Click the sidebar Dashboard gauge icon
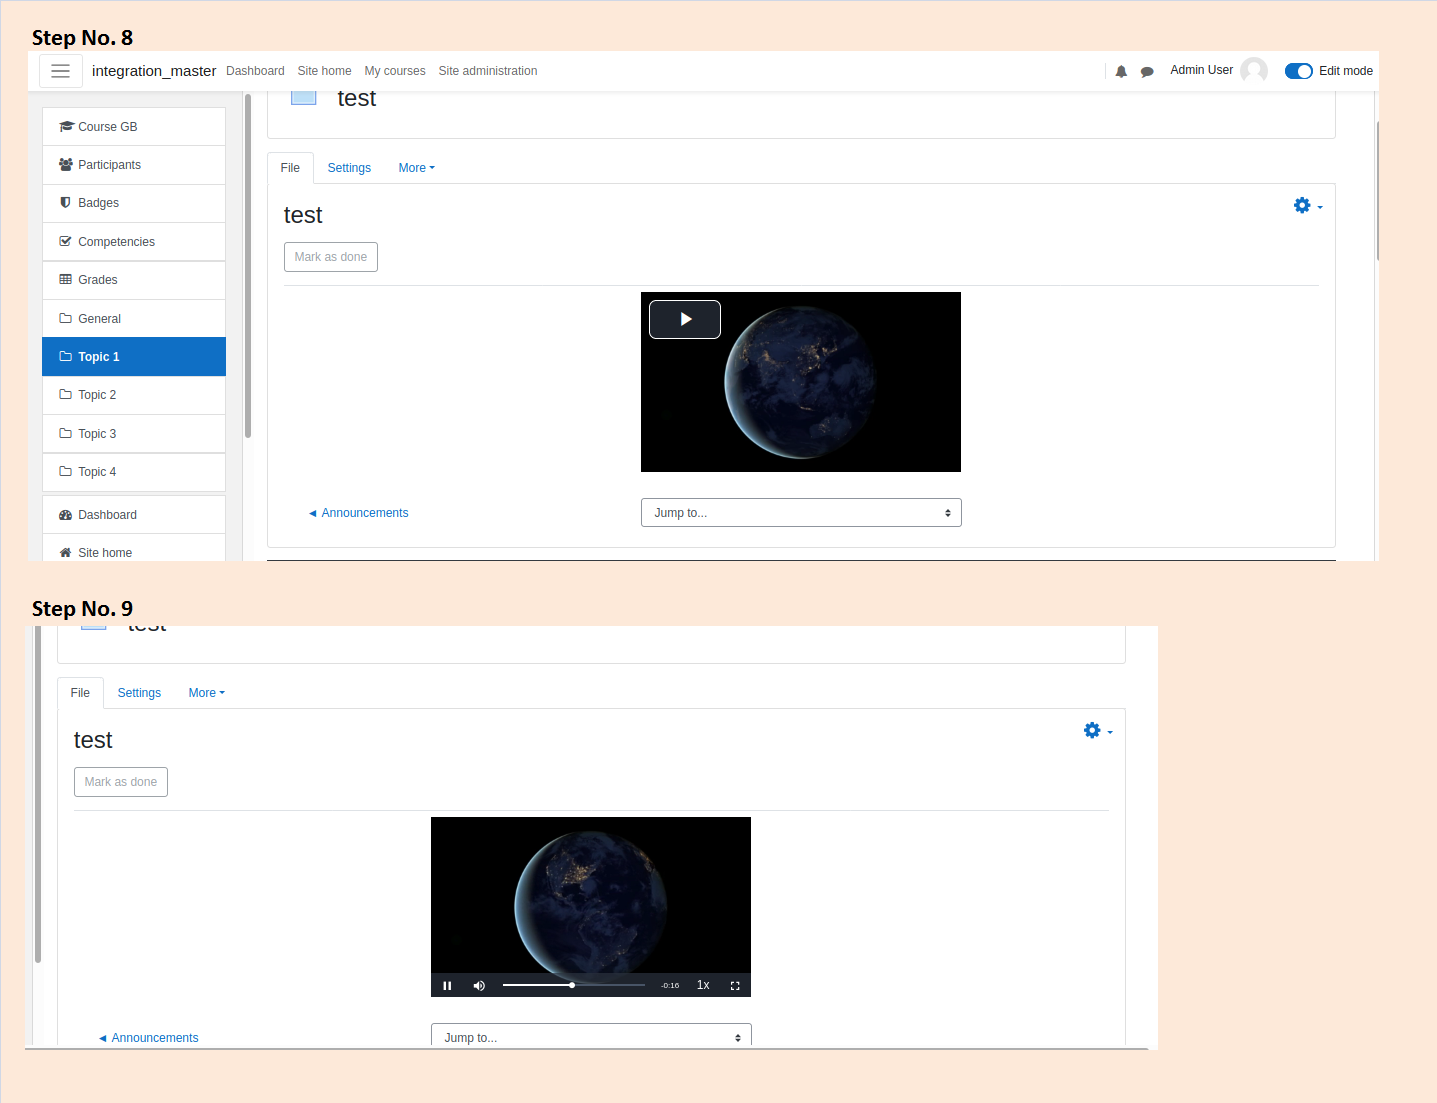 pyautogui.click(x=66, y=515)
